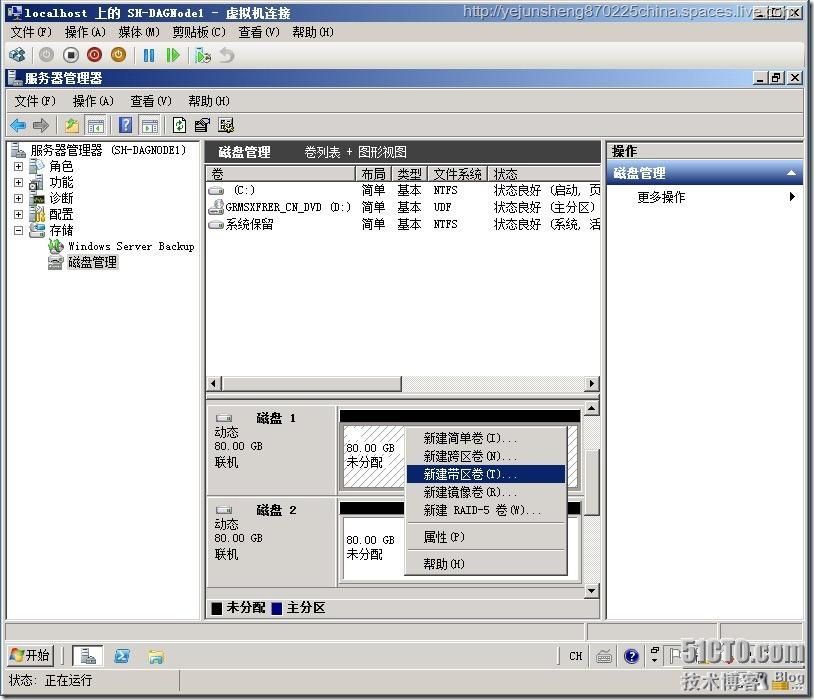
Task: Click the Properties icon in Server Manager toolbar
Action: [201, 125]
